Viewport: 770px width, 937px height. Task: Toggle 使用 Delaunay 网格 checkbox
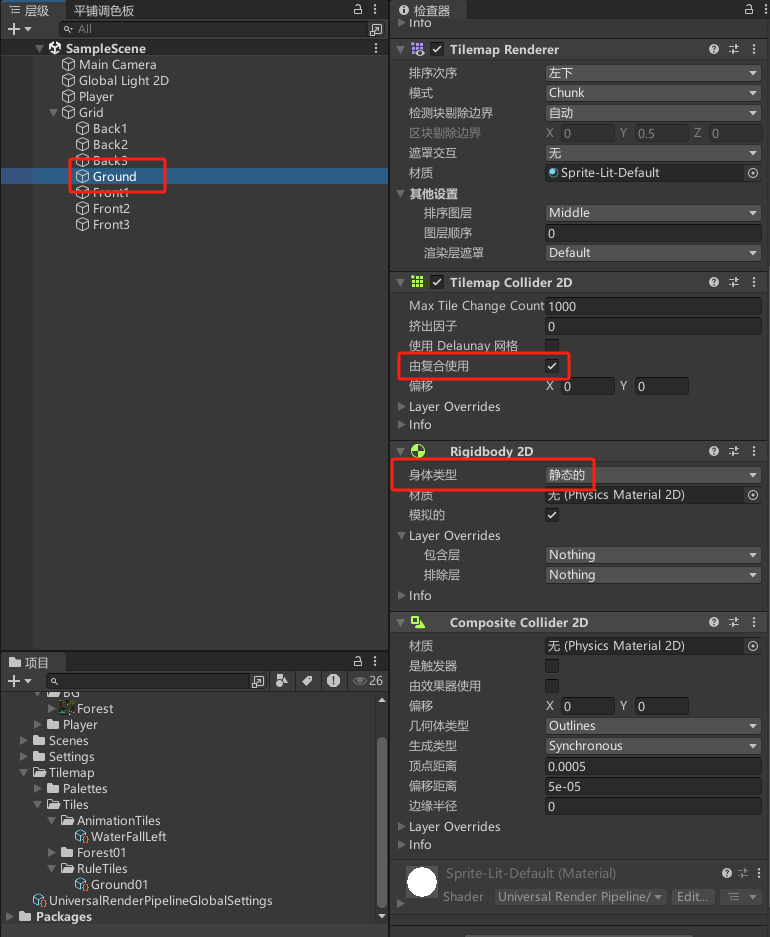pyautogui.click(x=552, y=345)
